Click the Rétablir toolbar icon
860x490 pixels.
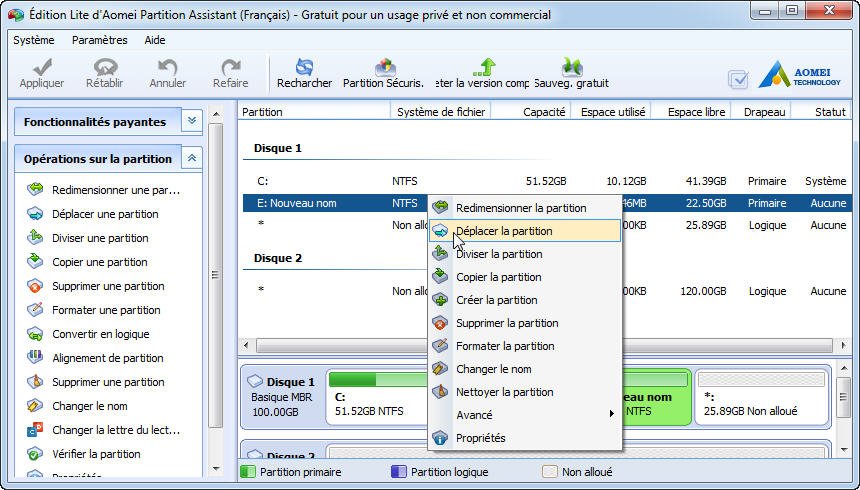coord(105,67)
